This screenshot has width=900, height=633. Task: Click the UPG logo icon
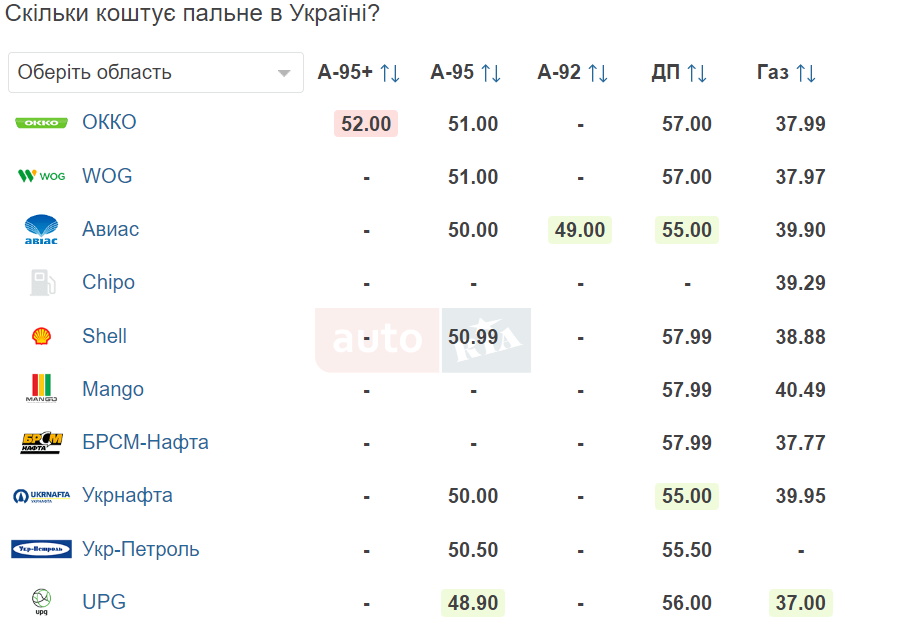coord(41,602)
